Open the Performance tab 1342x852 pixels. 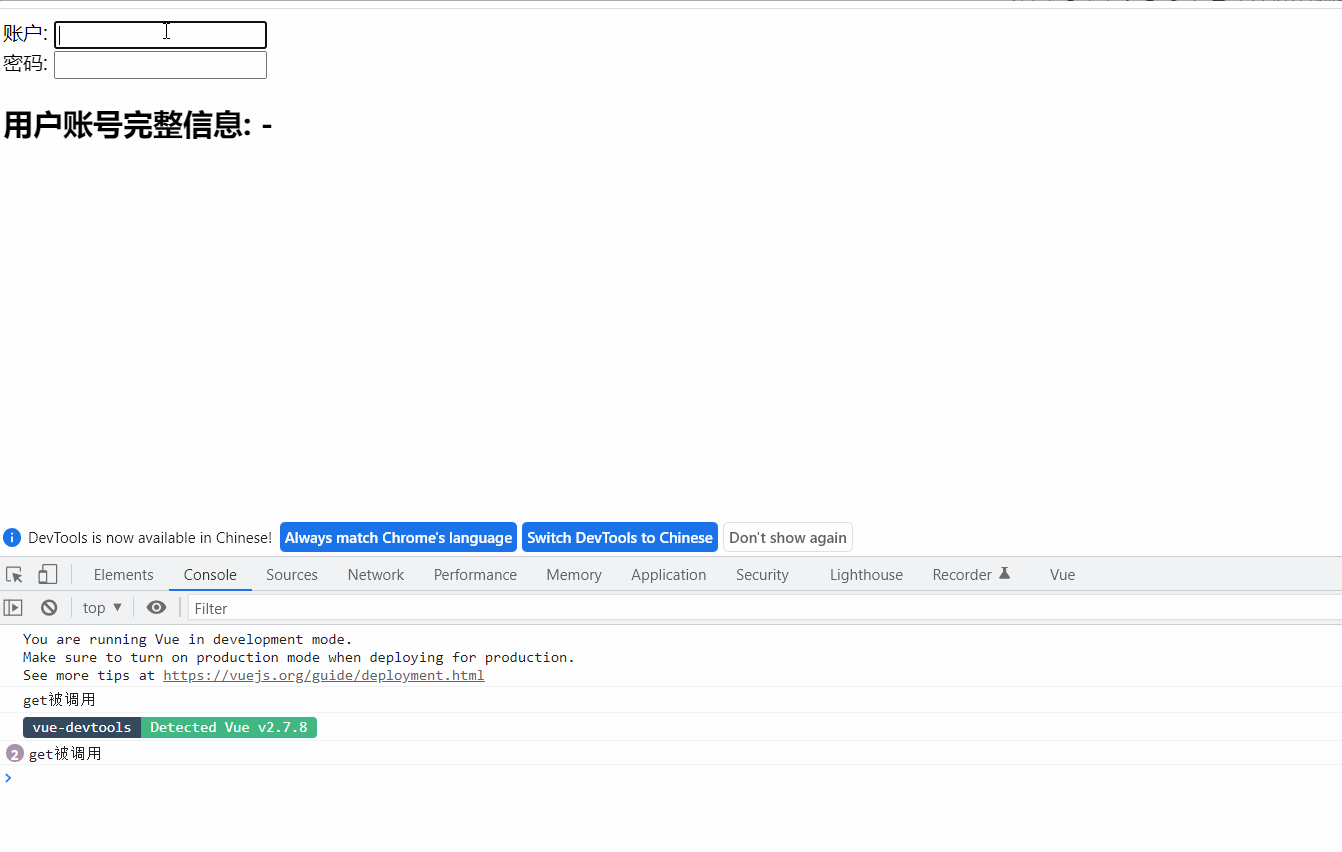[475, 575]
